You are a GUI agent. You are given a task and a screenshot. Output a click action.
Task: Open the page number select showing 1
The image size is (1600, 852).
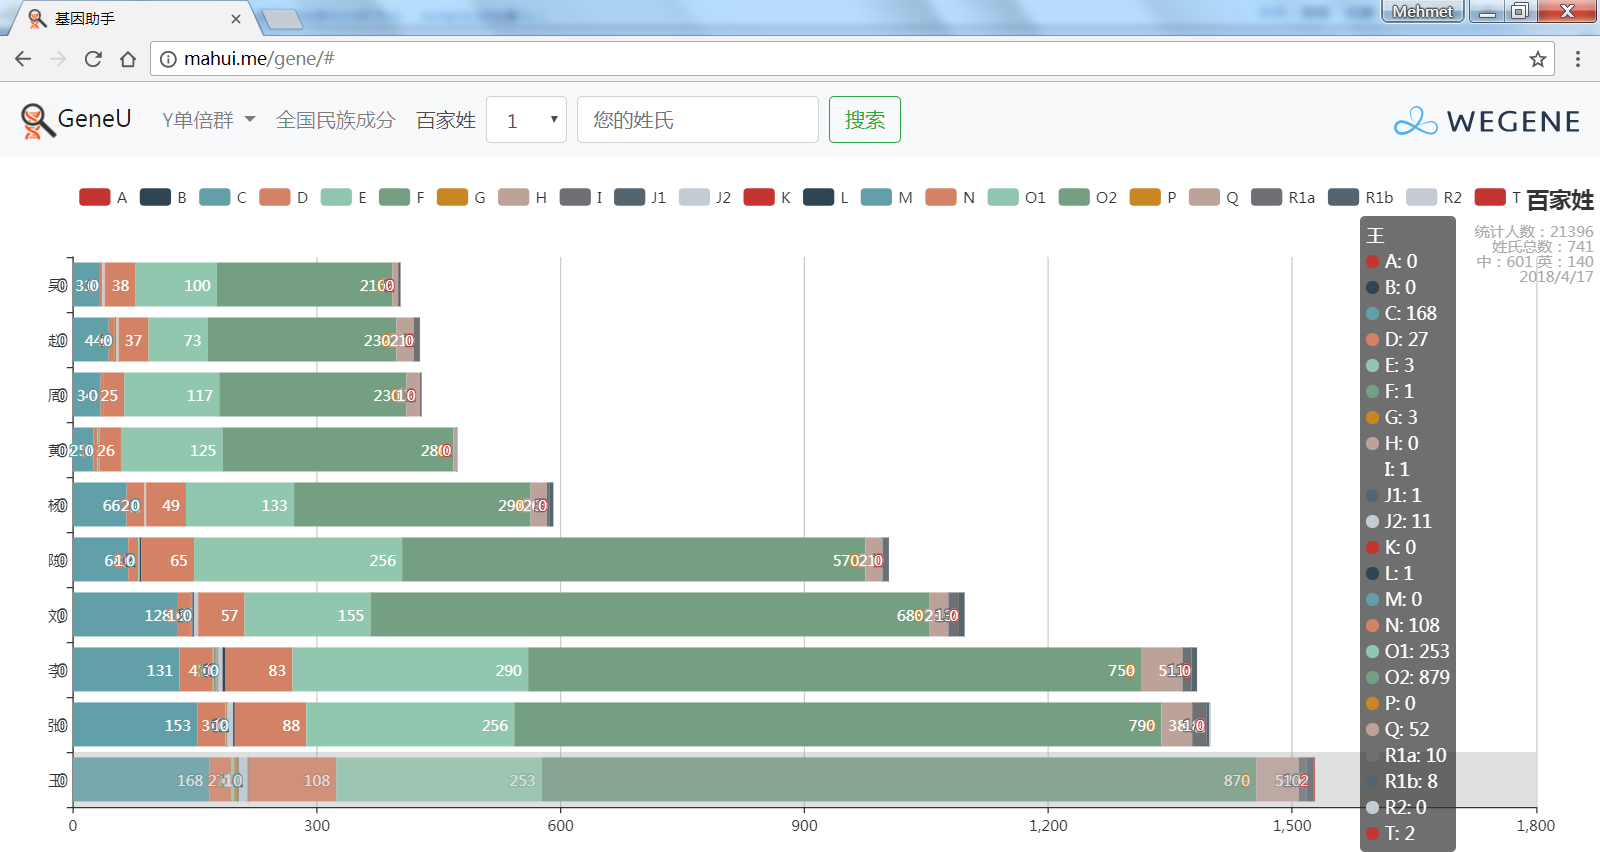pos(526,120)
